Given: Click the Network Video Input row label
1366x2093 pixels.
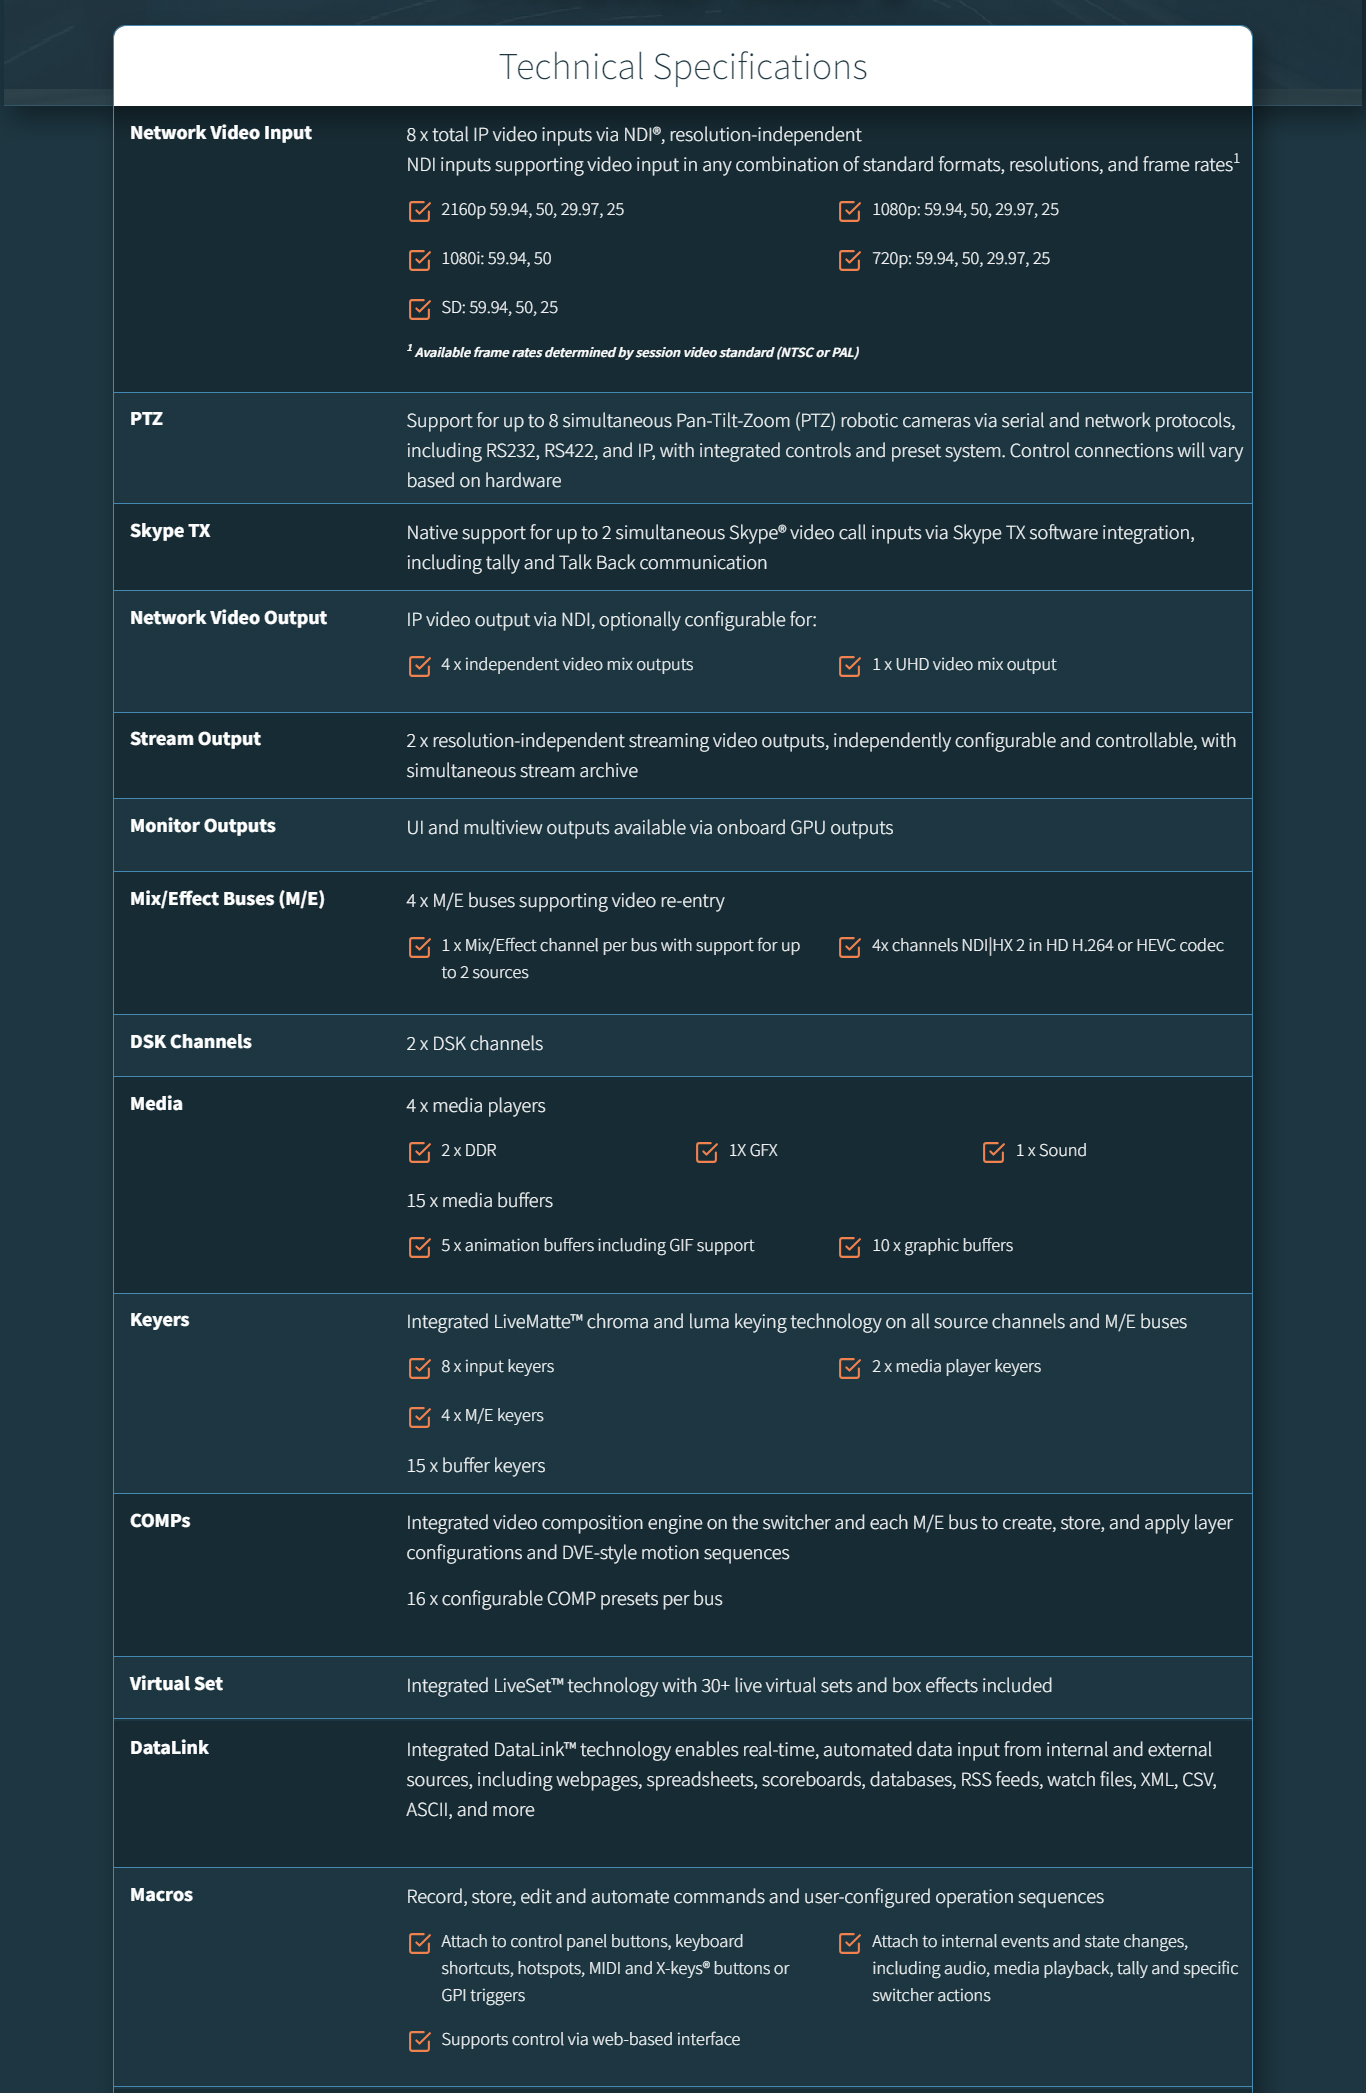Looking at the screenshot, I should [221, 133].
